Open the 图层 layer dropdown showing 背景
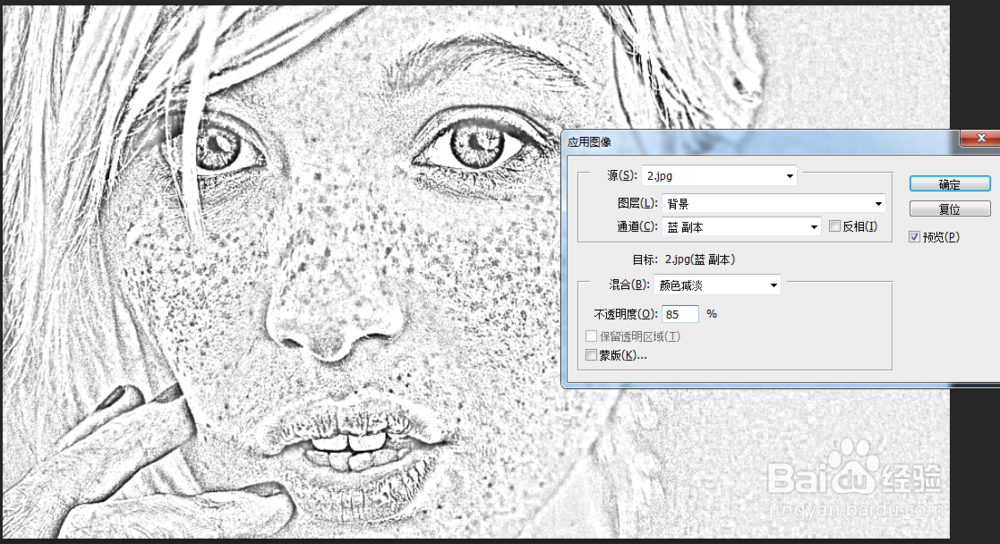 point(774,203)
